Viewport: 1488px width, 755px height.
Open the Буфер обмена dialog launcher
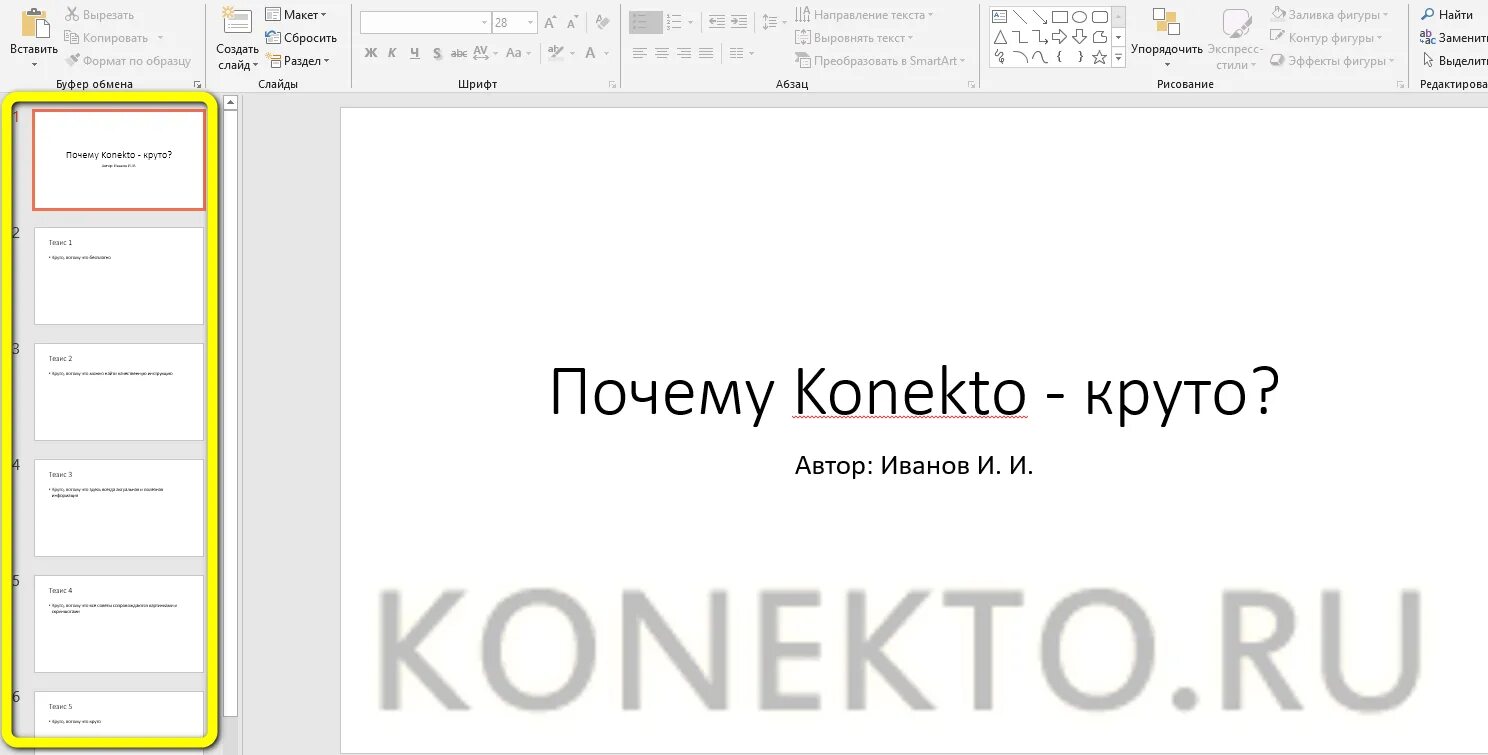(197, 85)
